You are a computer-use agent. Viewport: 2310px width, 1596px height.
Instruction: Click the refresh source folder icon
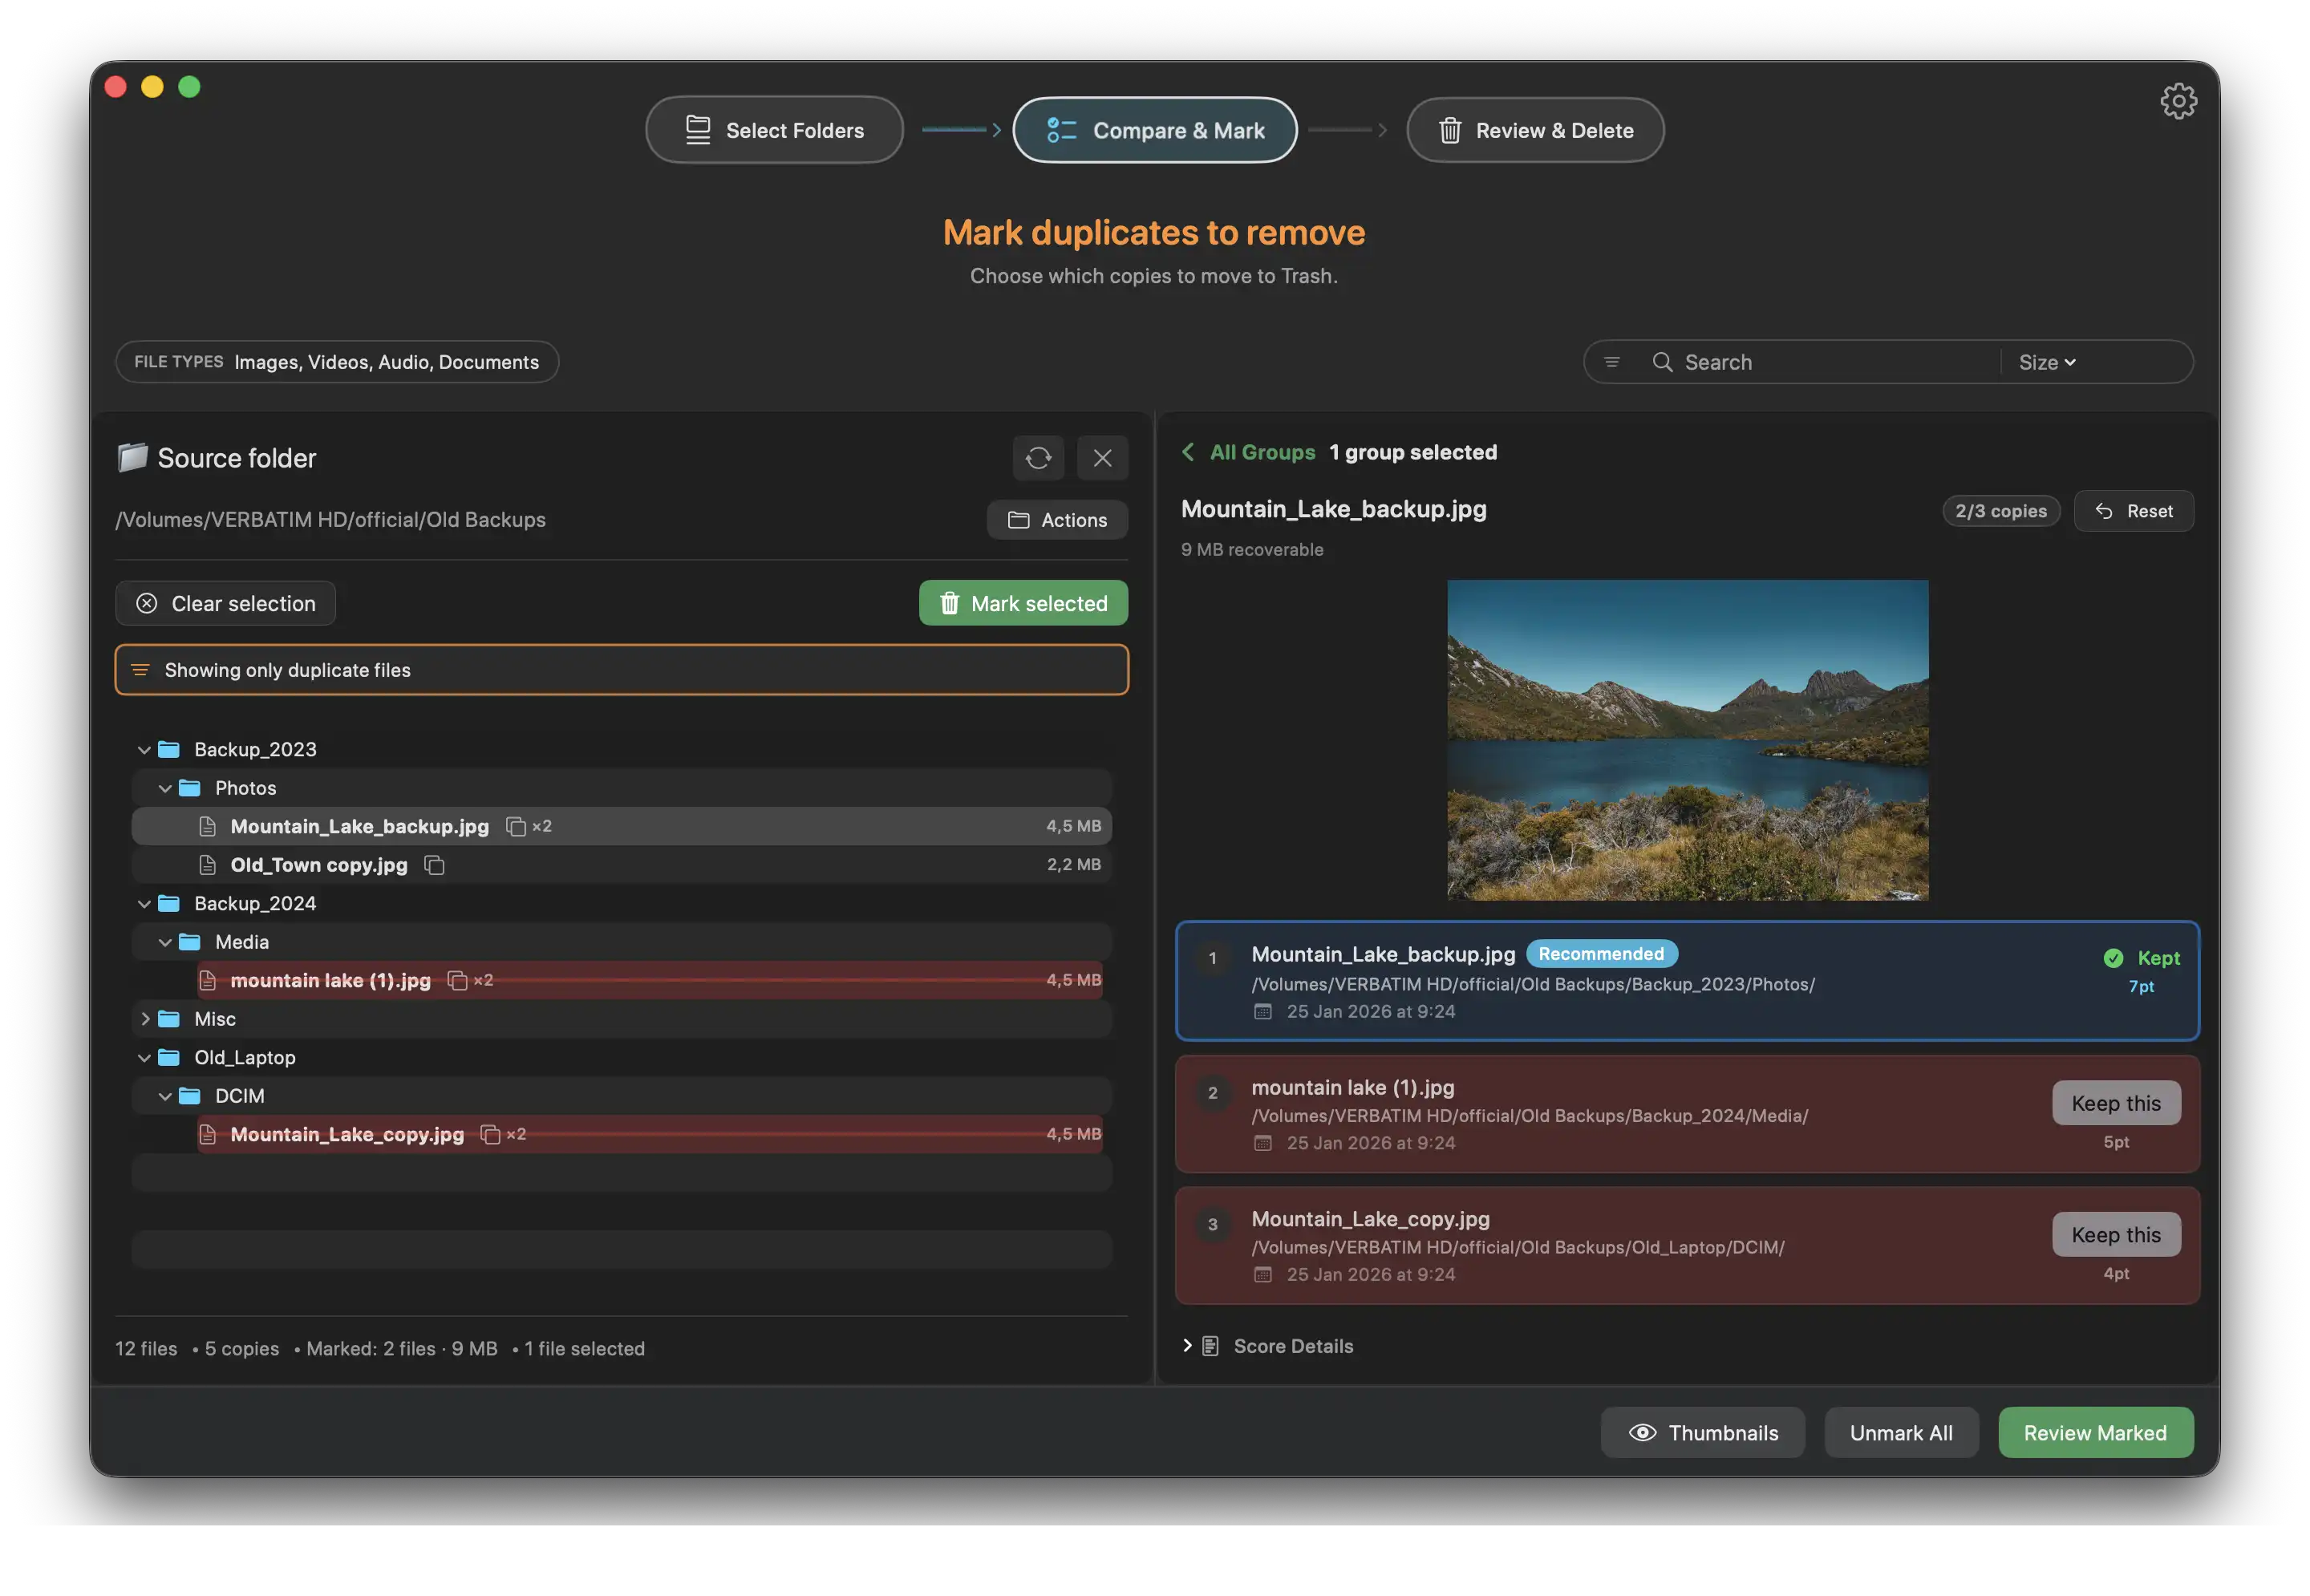click(x=1038, y=458)
